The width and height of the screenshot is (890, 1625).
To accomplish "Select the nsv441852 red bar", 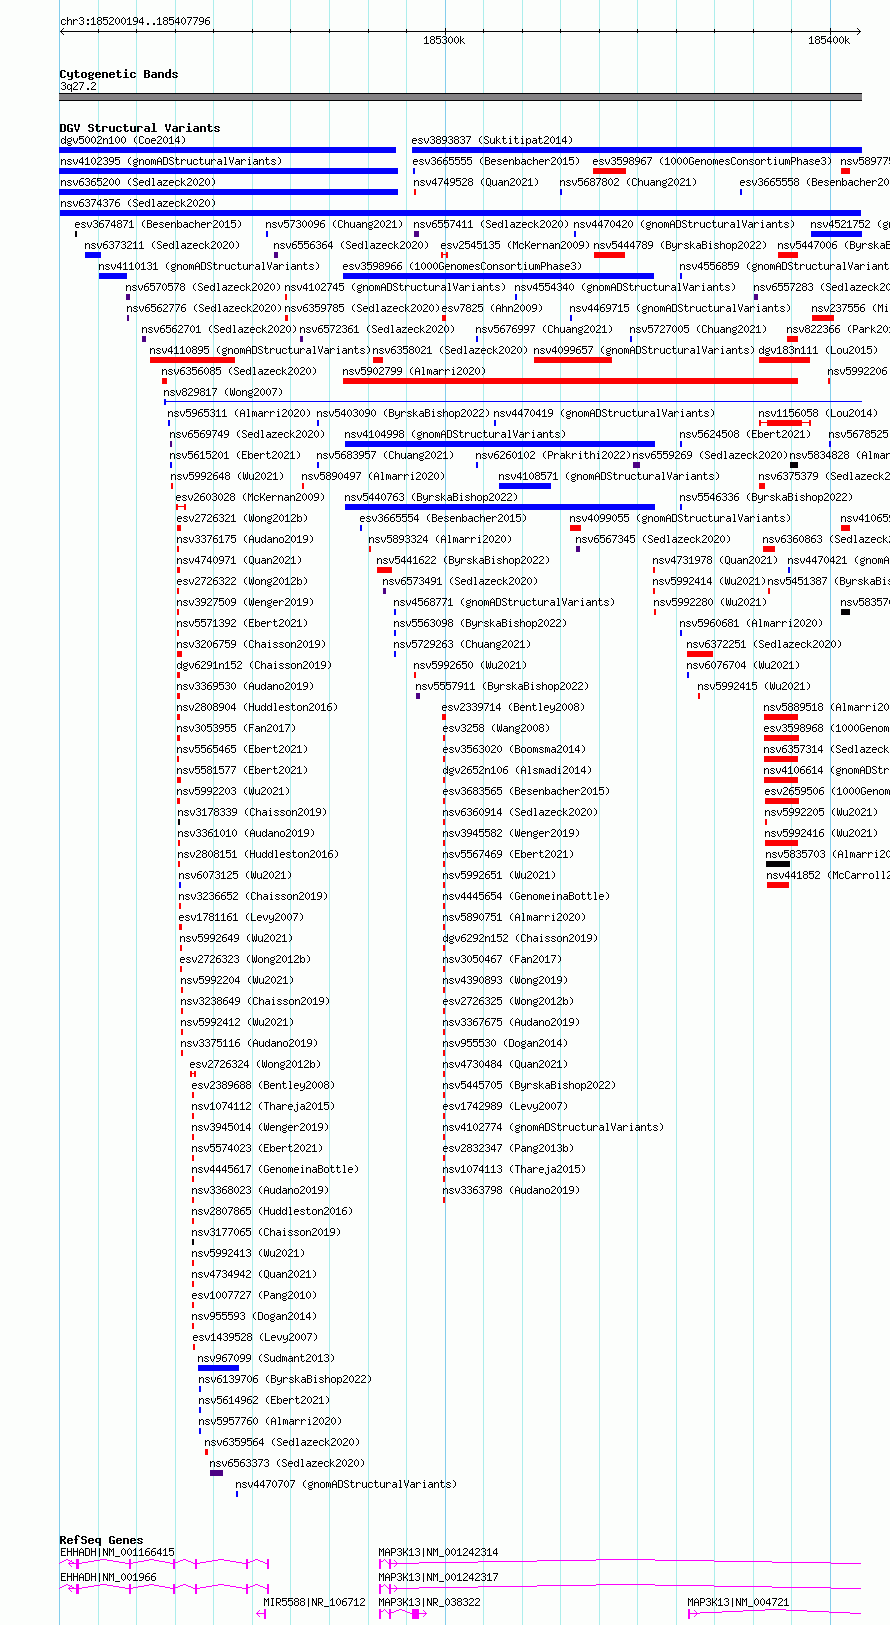I will click(778, 885).
